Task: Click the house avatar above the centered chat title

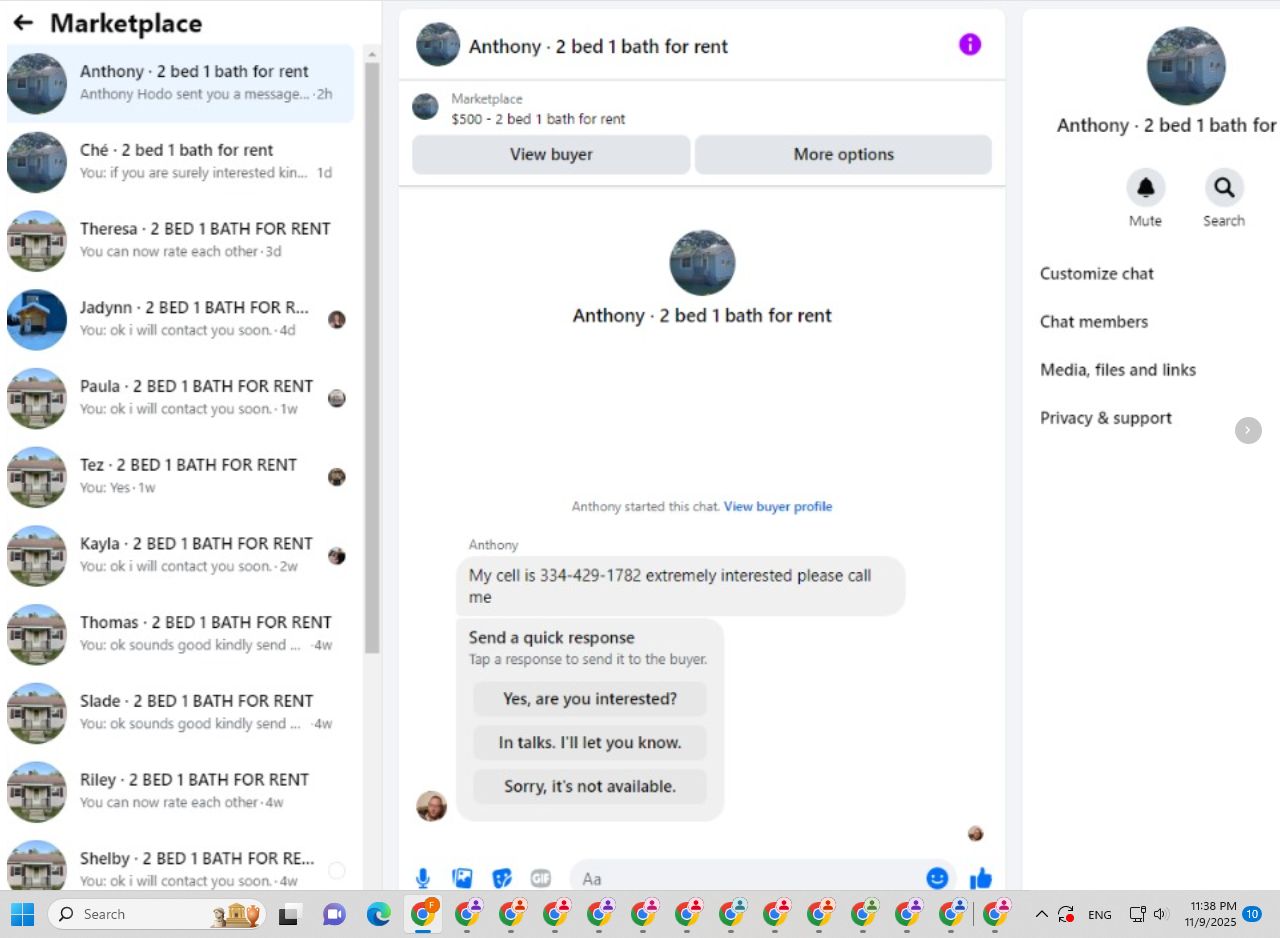Action: (702, 263)
